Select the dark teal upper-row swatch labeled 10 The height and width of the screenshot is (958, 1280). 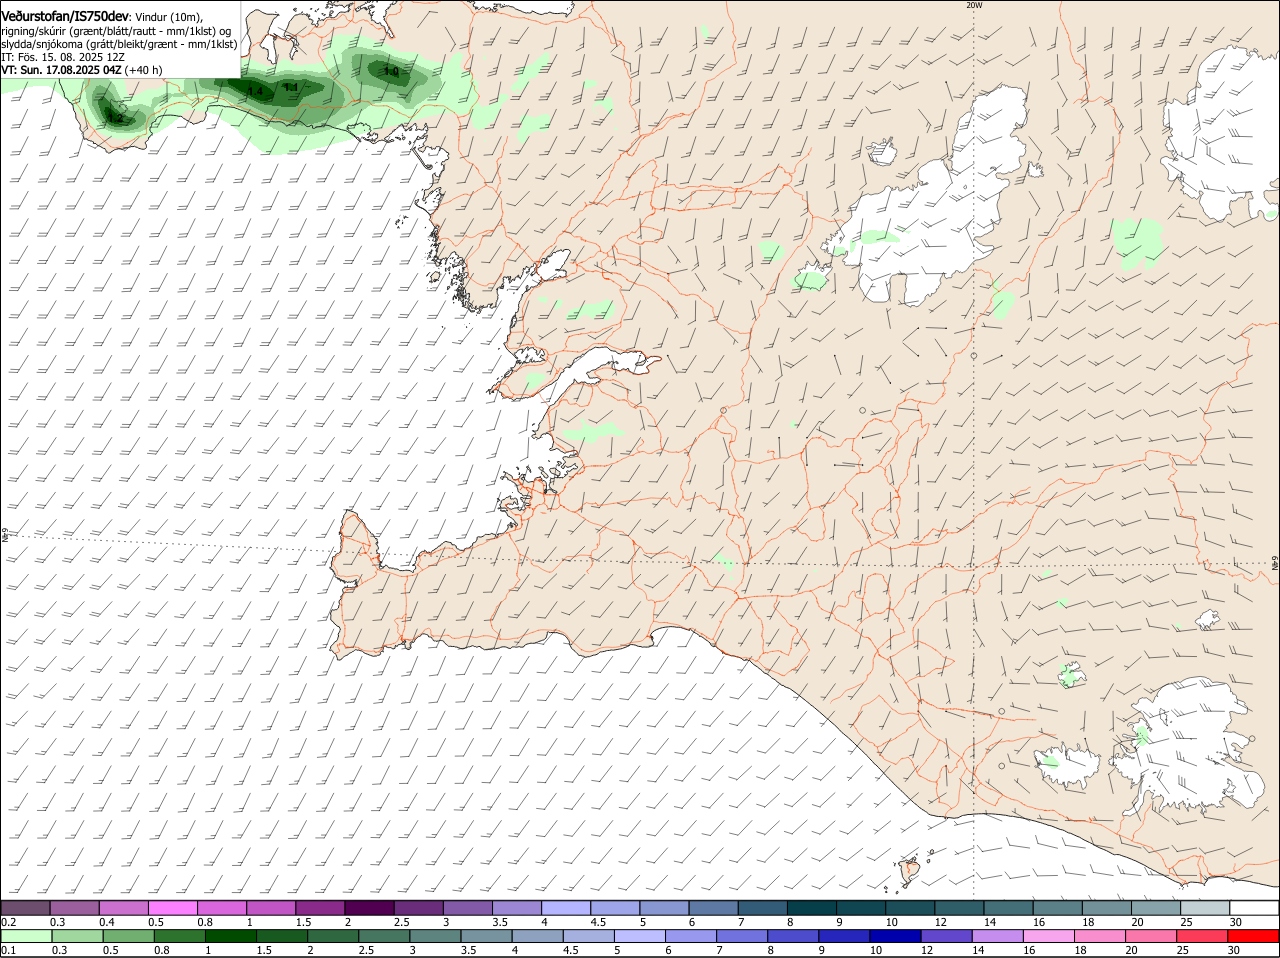(910, 907)
